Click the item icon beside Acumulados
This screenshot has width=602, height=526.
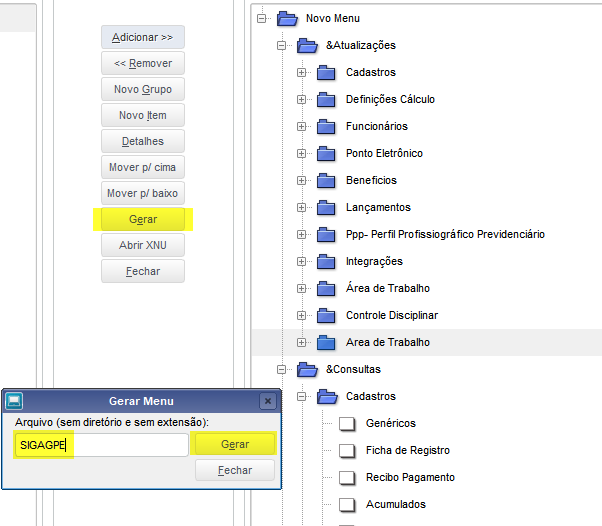click(x=347, y=505)
